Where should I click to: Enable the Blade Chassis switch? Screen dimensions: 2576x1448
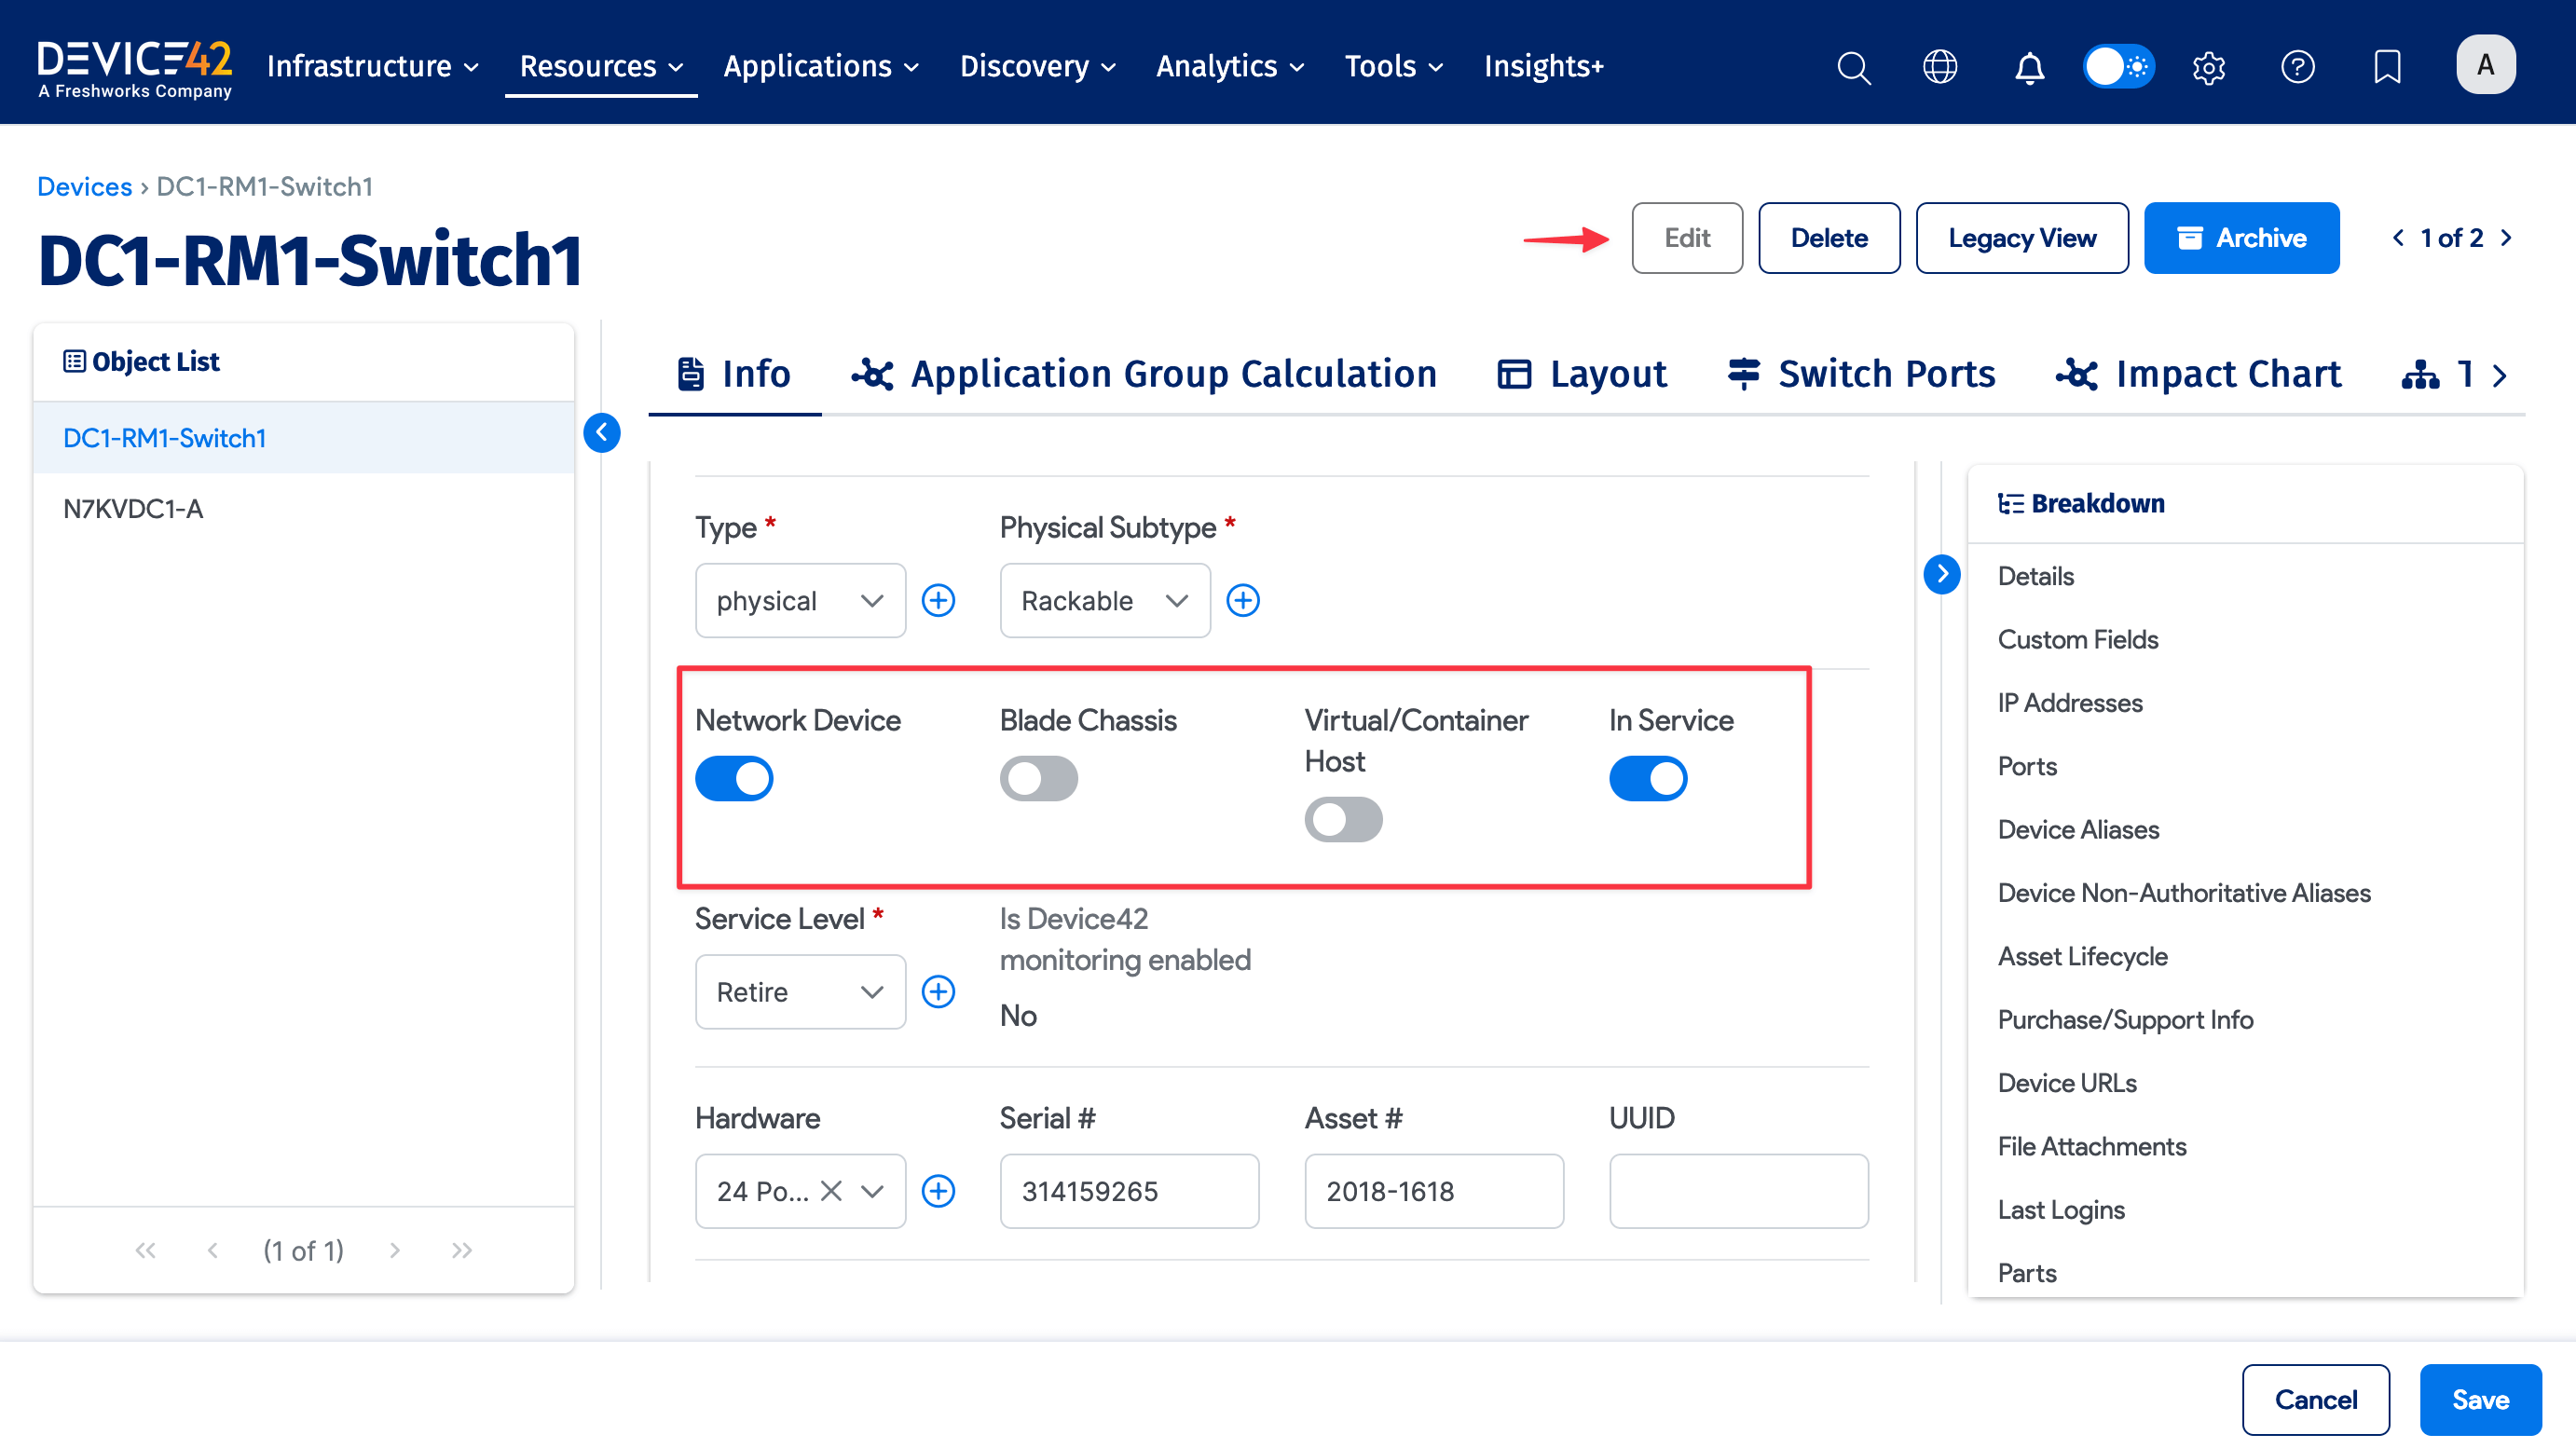click(x=1038, y=779)
